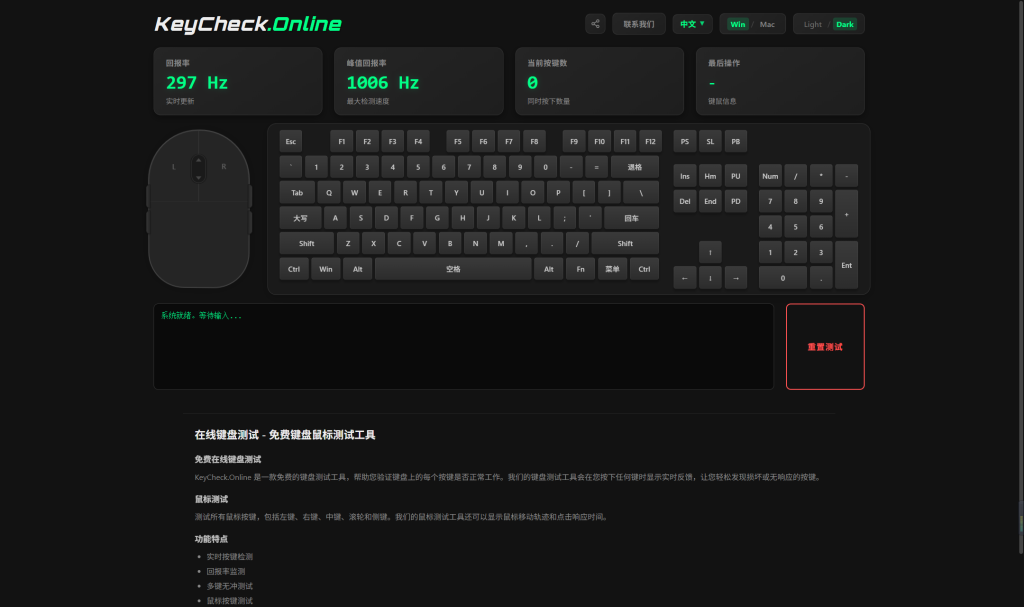
Task: Click the KeyCheck.Online logo
Action: click(248, 24)
